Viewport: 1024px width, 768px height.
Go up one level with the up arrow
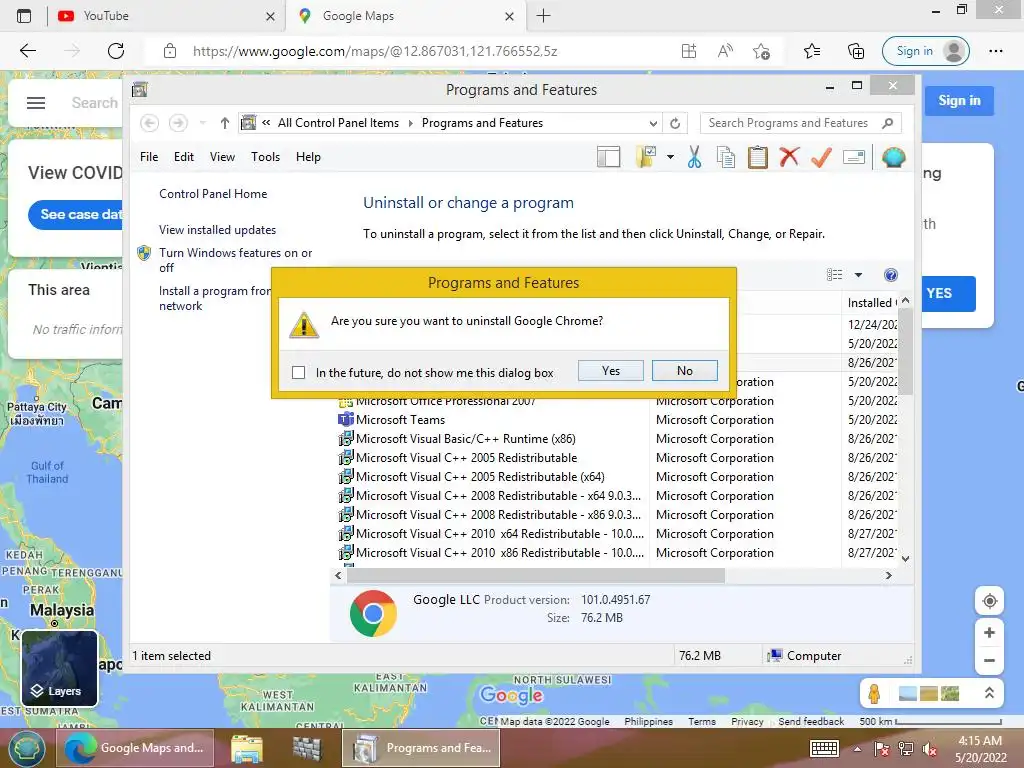click(225, 123)
